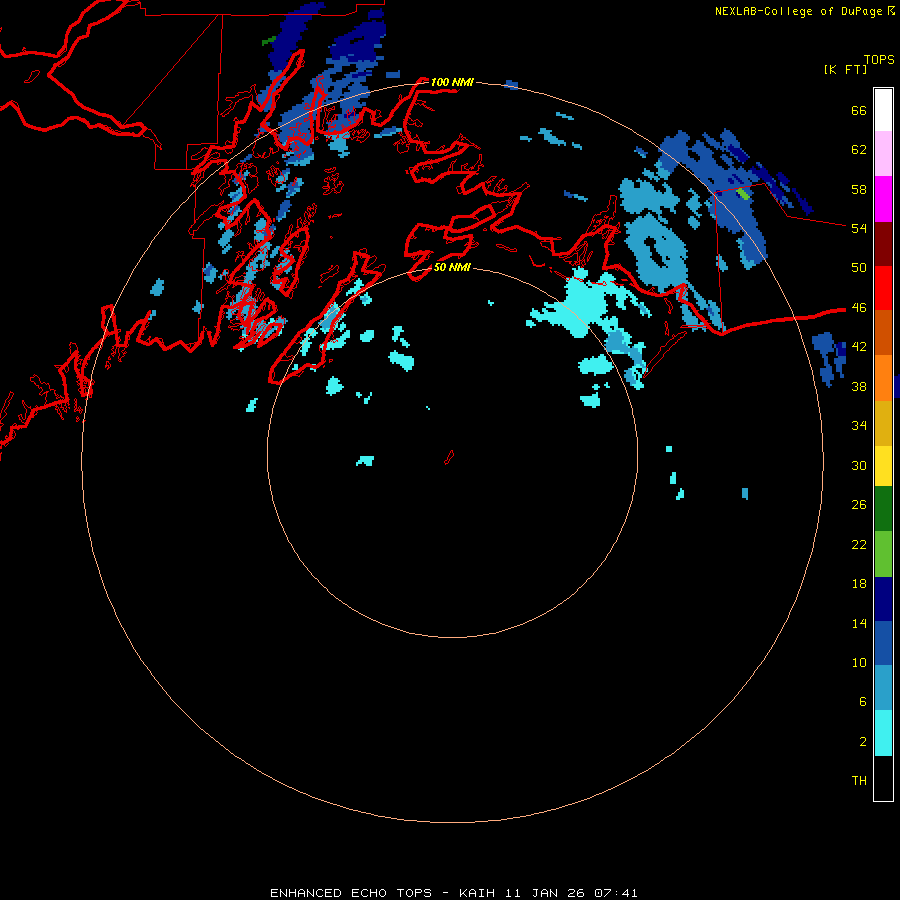Select the dark red 50-54 kft legend swatch
The image size is (900, 900).
click(x=883, y=244)
